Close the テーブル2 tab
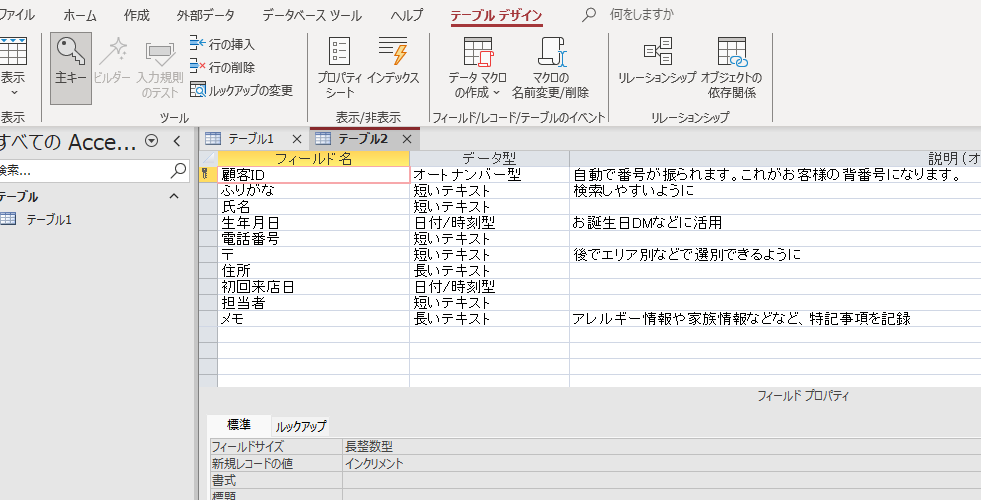Screen dimensions: 981x500 coord(406,139)
